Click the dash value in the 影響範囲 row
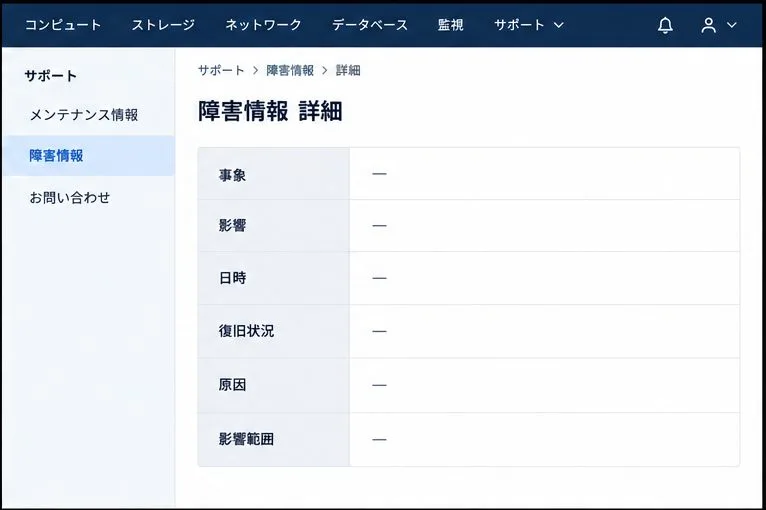The image size is (766, 510). tap(379, 440)
